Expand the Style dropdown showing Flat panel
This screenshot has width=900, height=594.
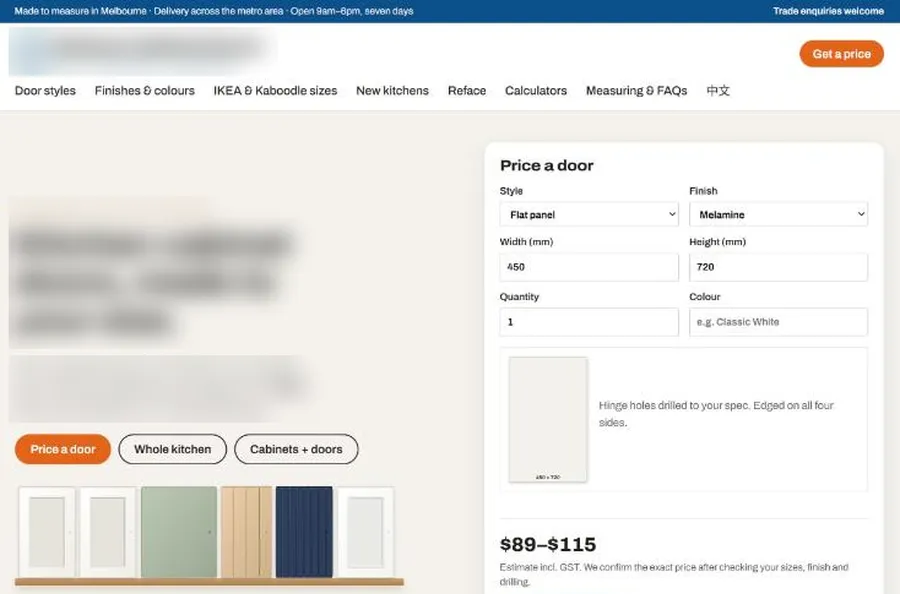point(589,215)
